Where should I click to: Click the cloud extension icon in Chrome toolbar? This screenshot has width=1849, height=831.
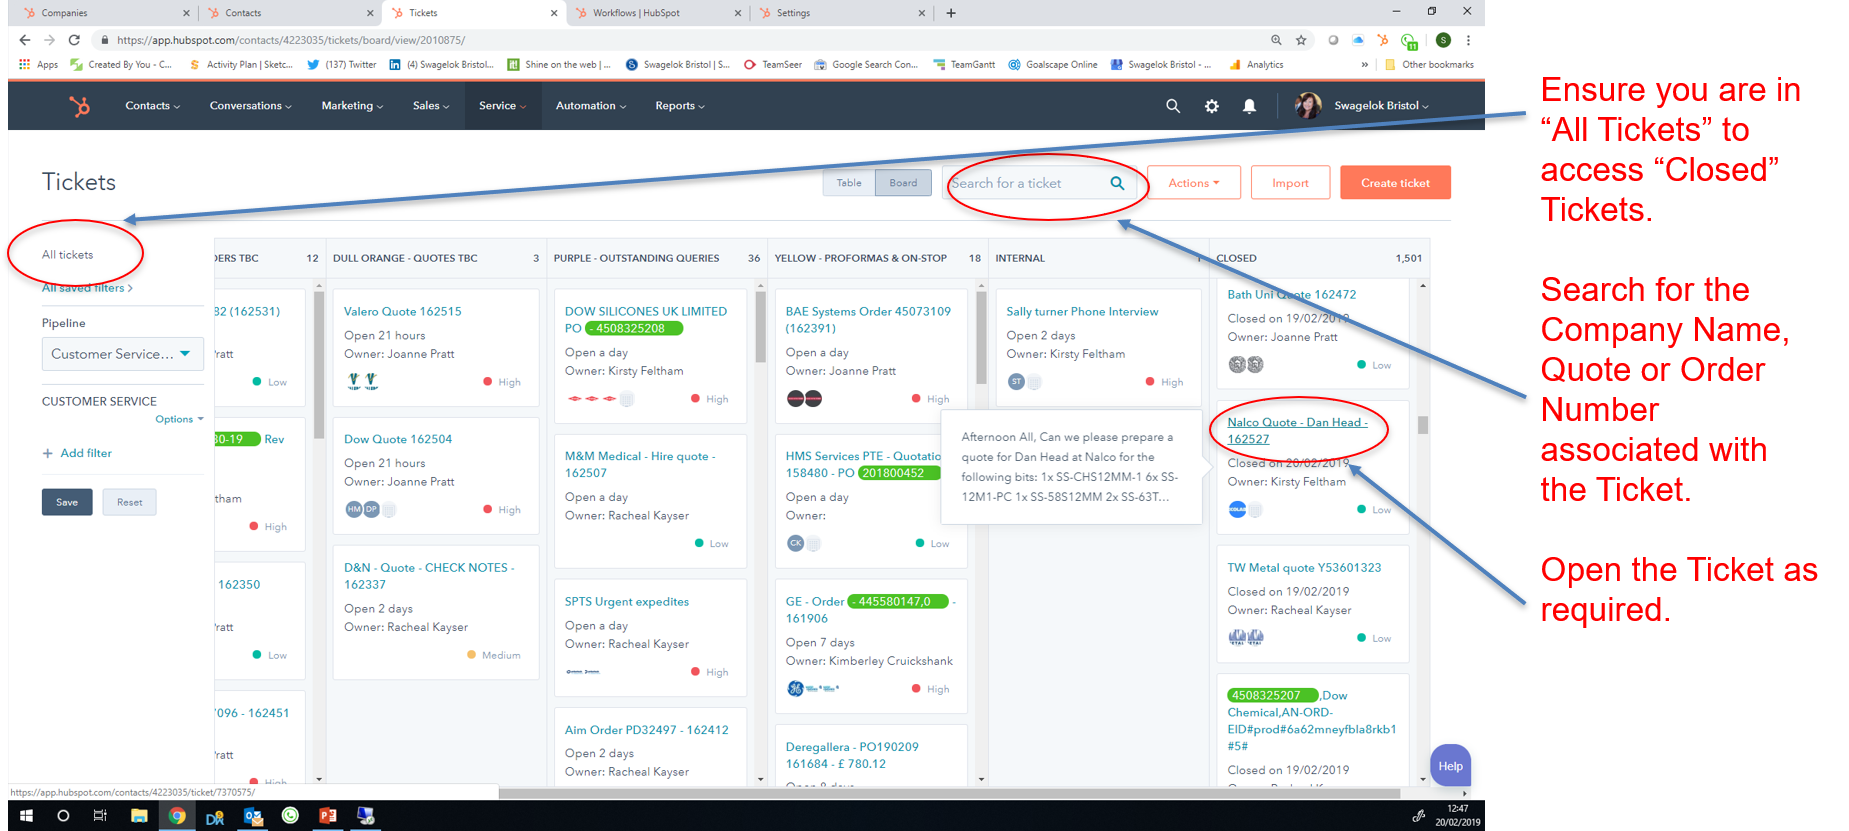tap(1358, 40)
